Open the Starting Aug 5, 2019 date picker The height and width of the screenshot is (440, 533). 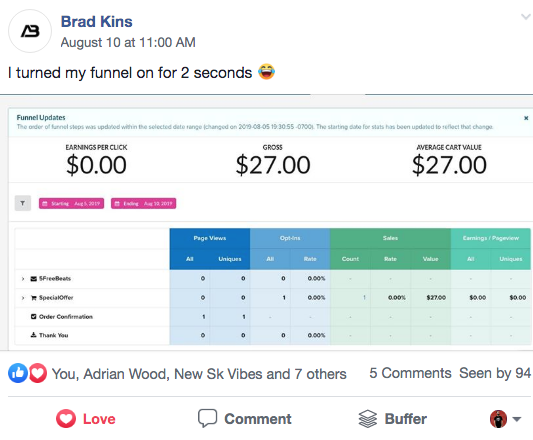point(71,203)
